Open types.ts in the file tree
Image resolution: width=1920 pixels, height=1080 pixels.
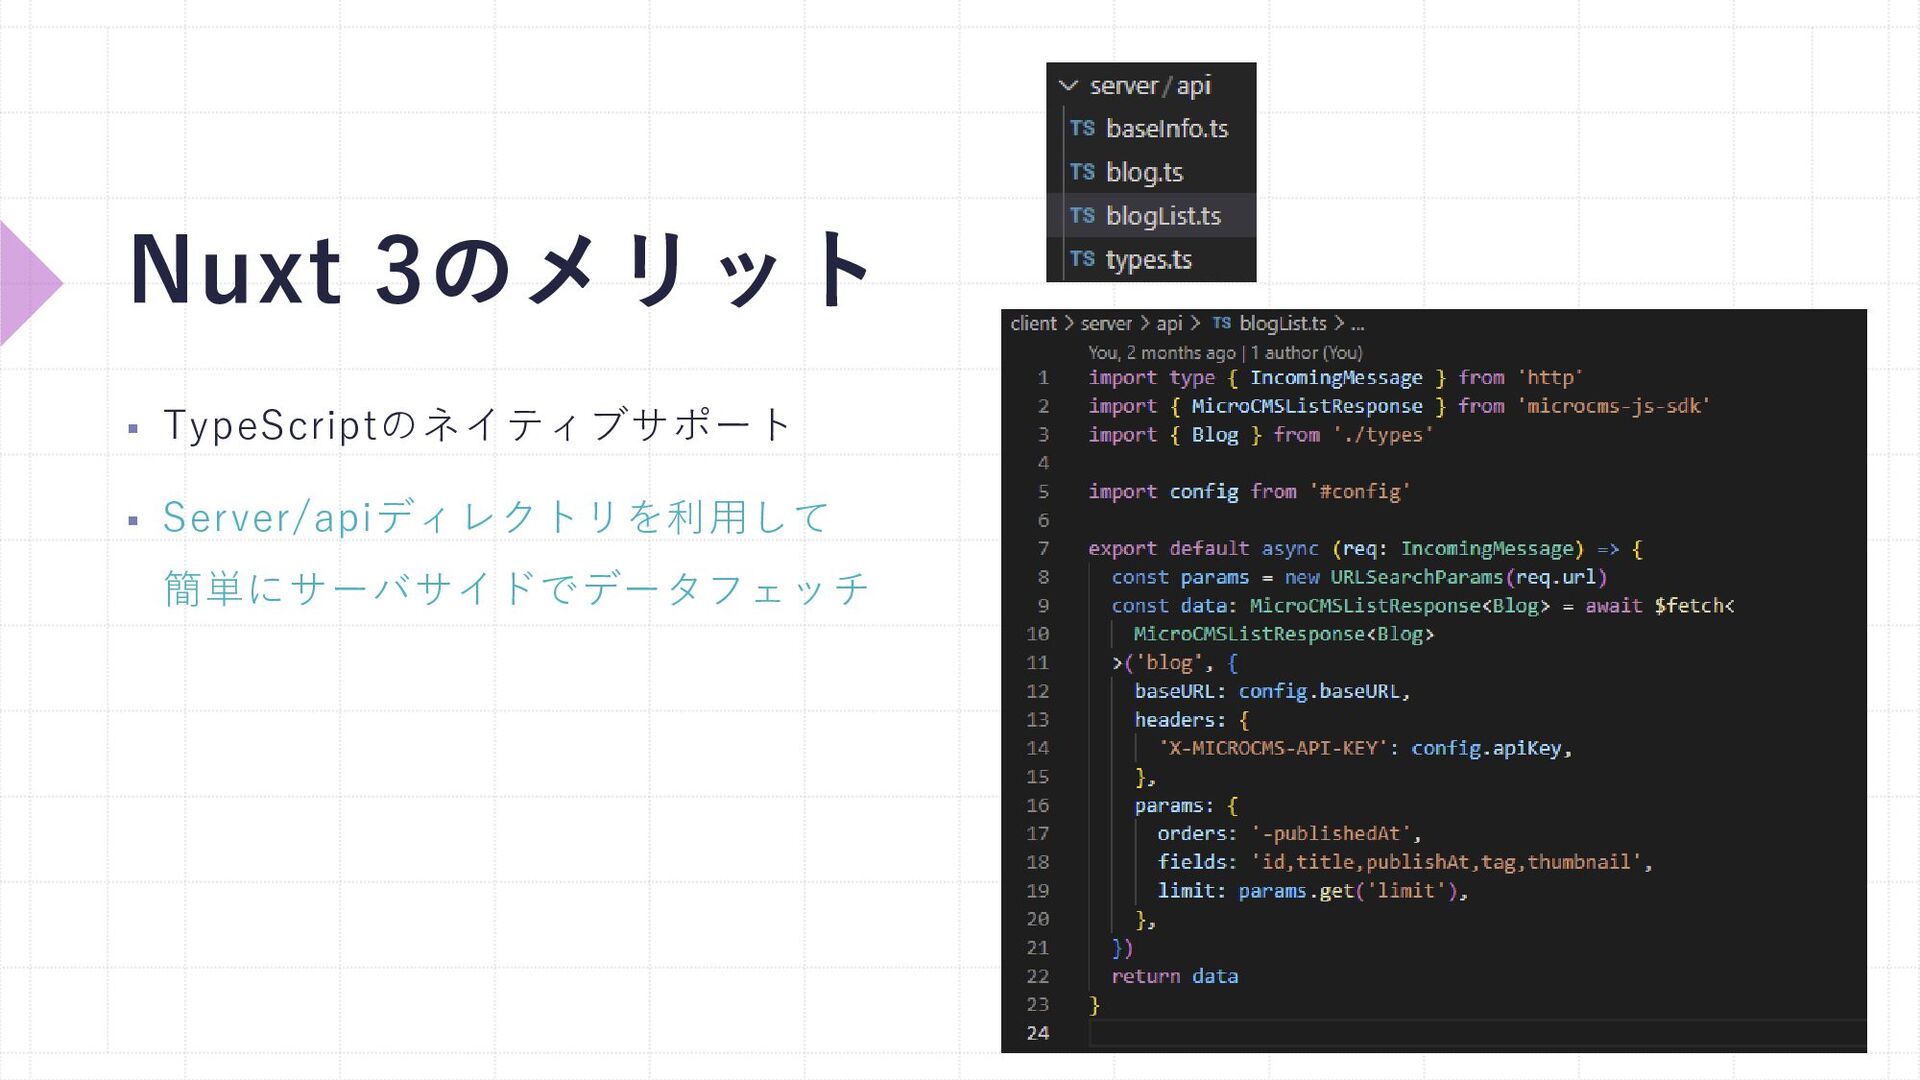pyautogui.click(x=1151, y=260)
